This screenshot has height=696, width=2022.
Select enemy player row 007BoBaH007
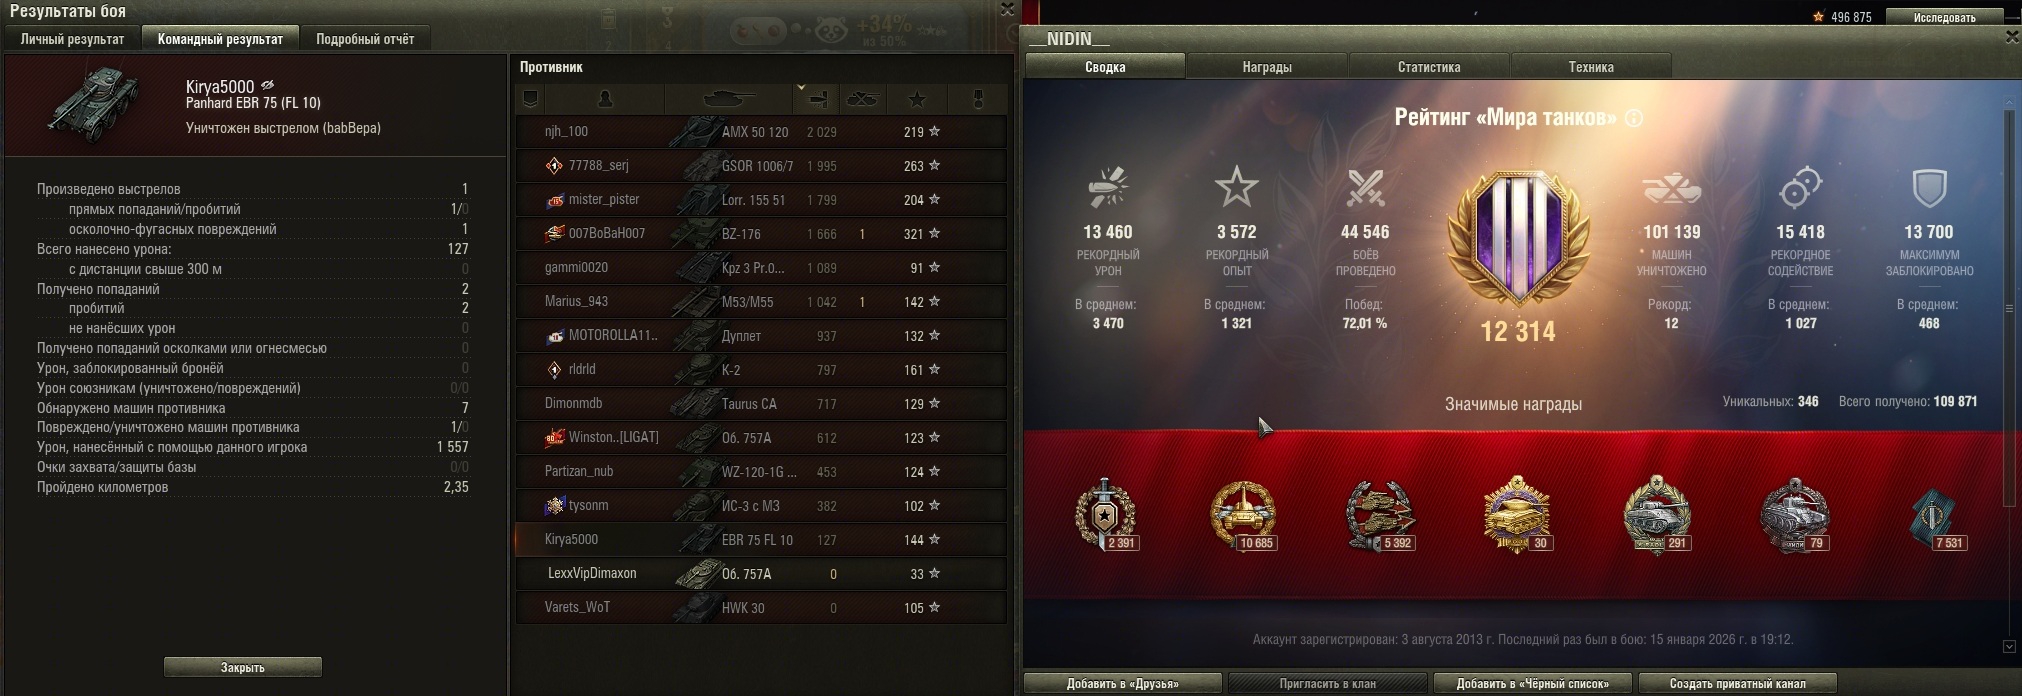[762, 234]
